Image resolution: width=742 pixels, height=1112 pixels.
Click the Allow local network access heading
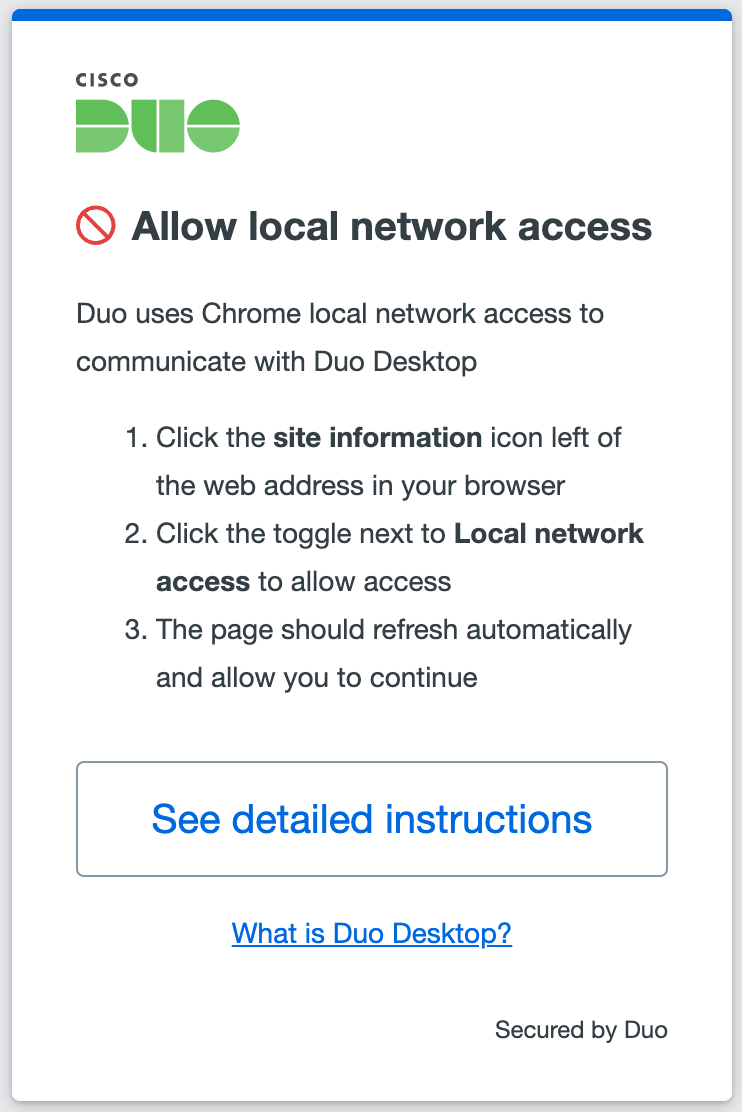pyautogui.click(x=392, y=227)
